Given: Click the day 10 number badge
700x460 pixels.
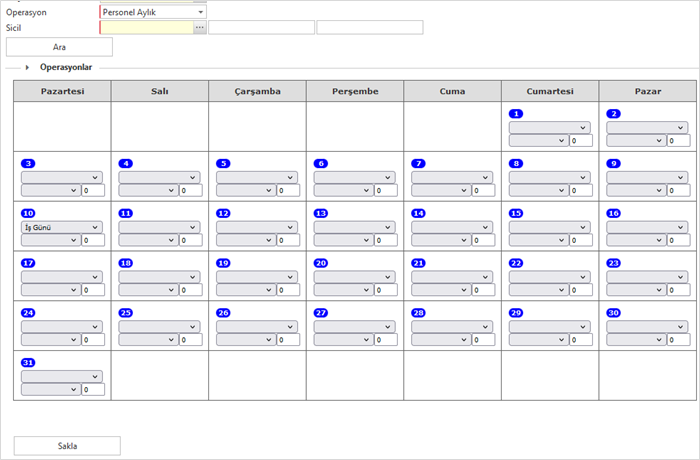Looking at the screenshot, I should pos(28,213).
